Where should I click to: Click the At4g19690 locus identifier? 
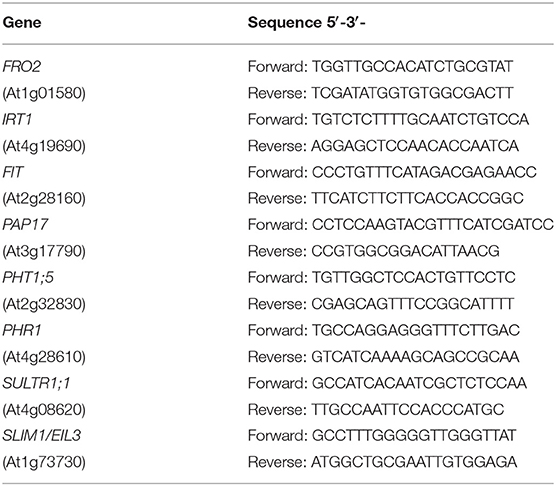(44, 146)
